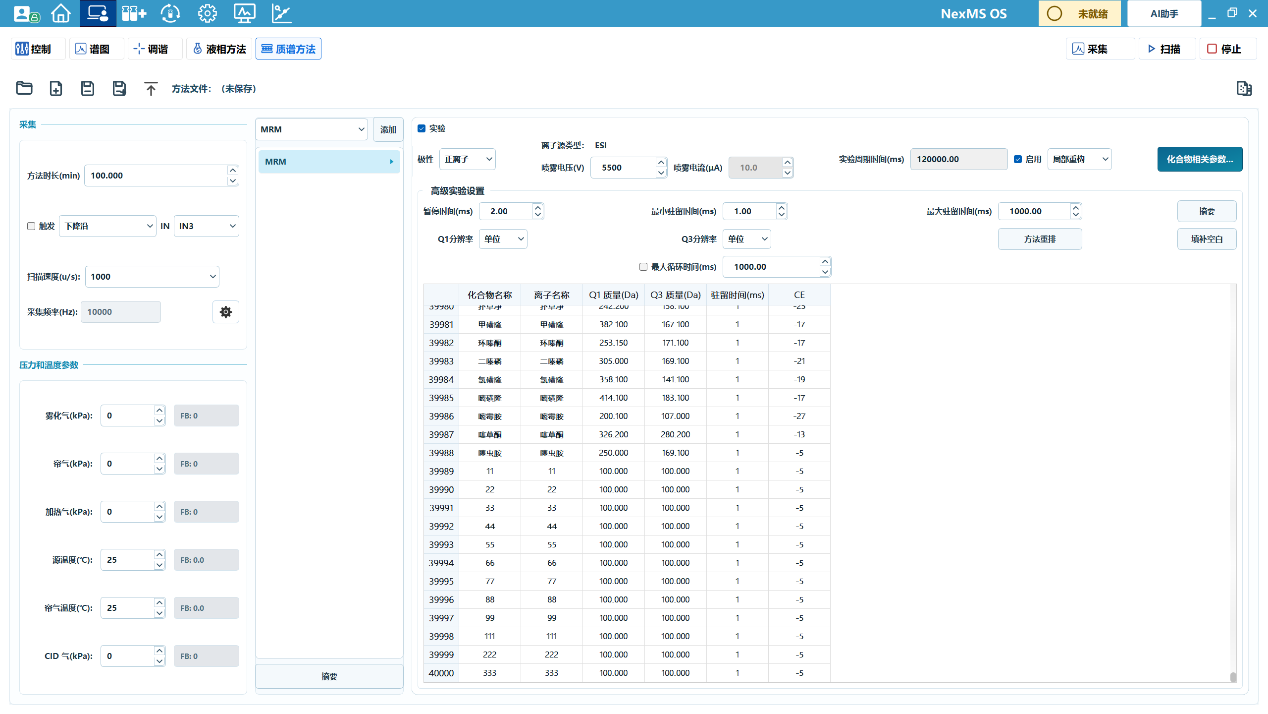Screen dimensions: 1268x714
Task: Go to the Home icon
Action: click(x=61, y=14)
